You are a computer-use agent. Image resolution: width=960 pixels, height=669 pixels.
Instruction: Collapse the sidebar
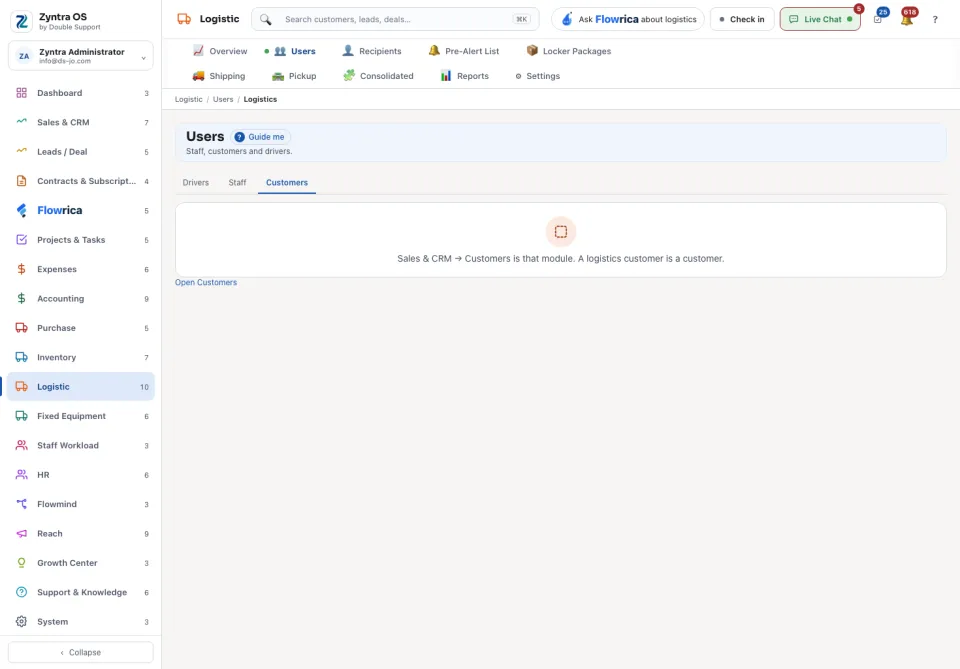pos(81,652)
